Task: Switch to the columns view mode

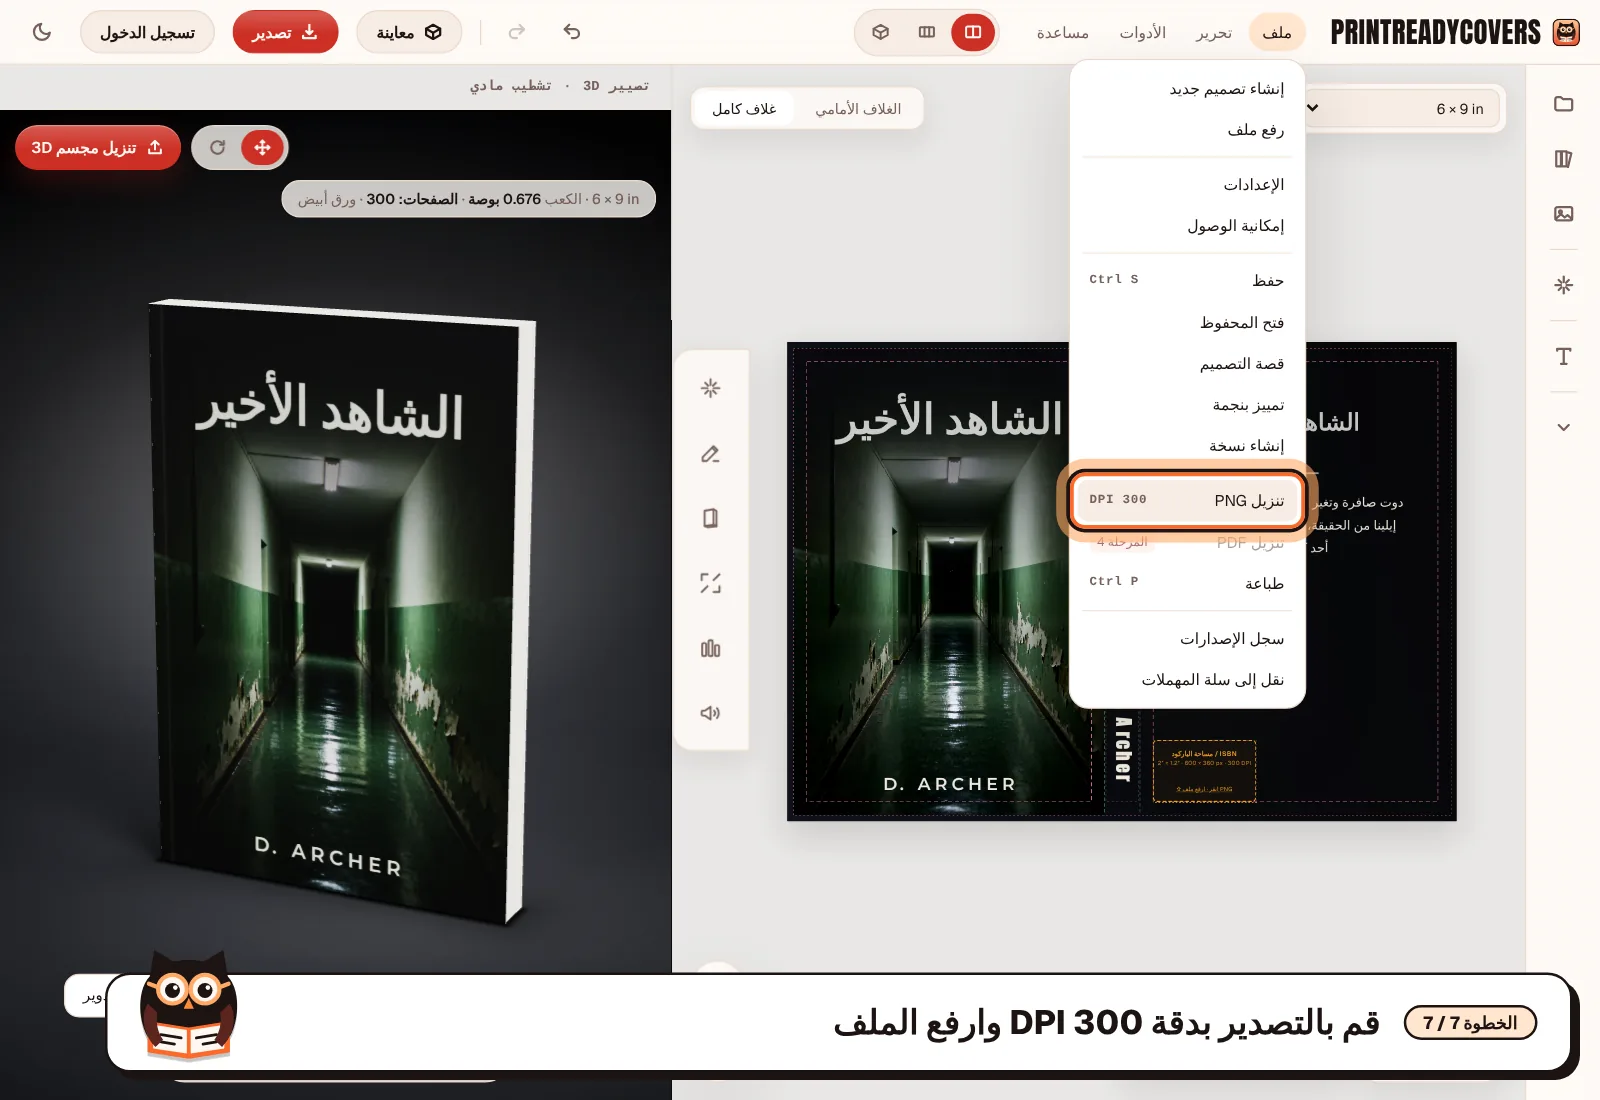Action: 927,32
